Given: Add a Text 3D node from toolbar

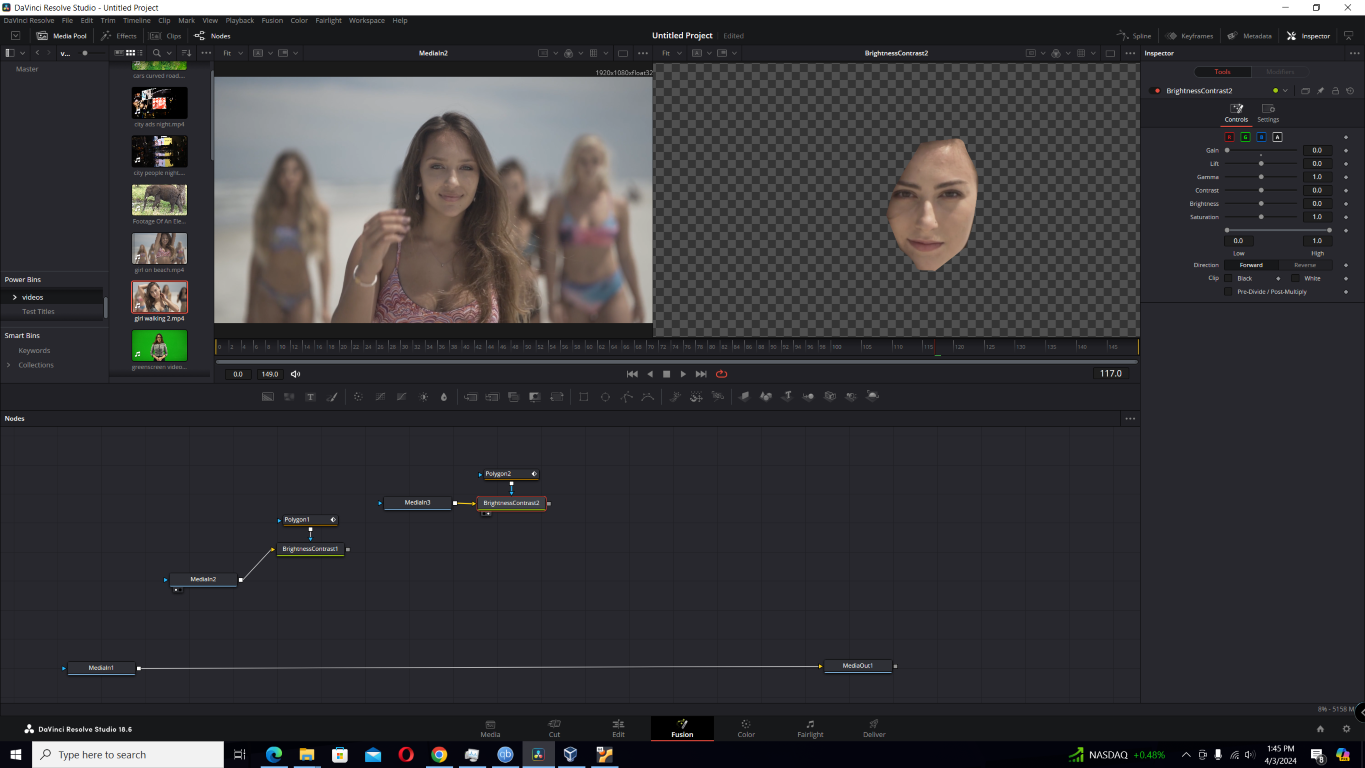Looking at the screenshot, I should (787, 397).
